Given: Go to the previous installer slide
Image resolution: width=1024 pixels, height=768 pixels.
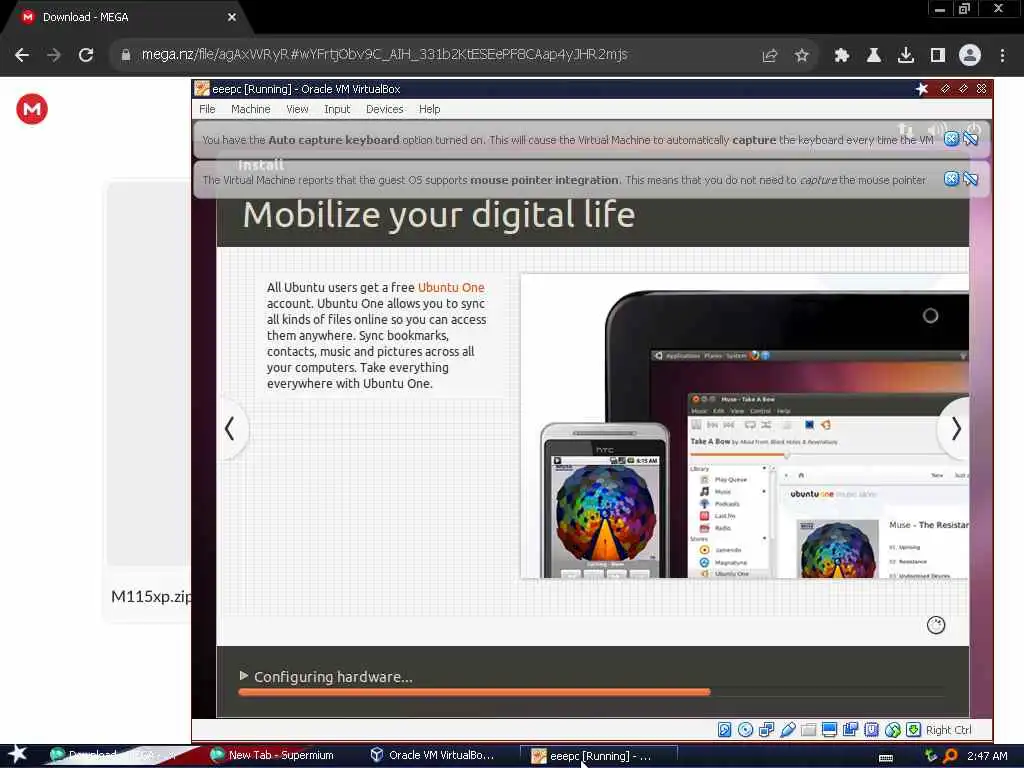Looking at the screenshot, I should click(230, 429).
